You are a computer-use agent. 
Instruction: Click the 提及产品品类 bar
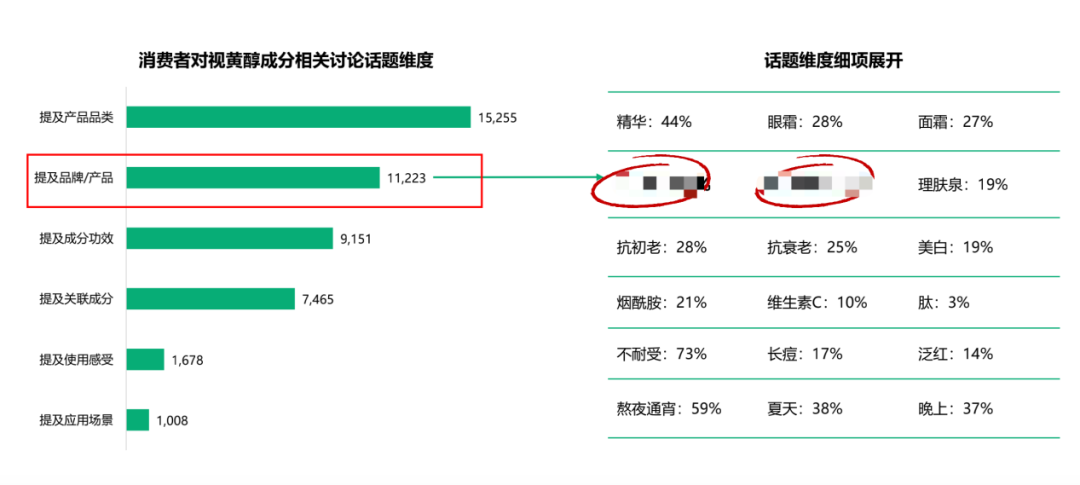coord(298,117)
